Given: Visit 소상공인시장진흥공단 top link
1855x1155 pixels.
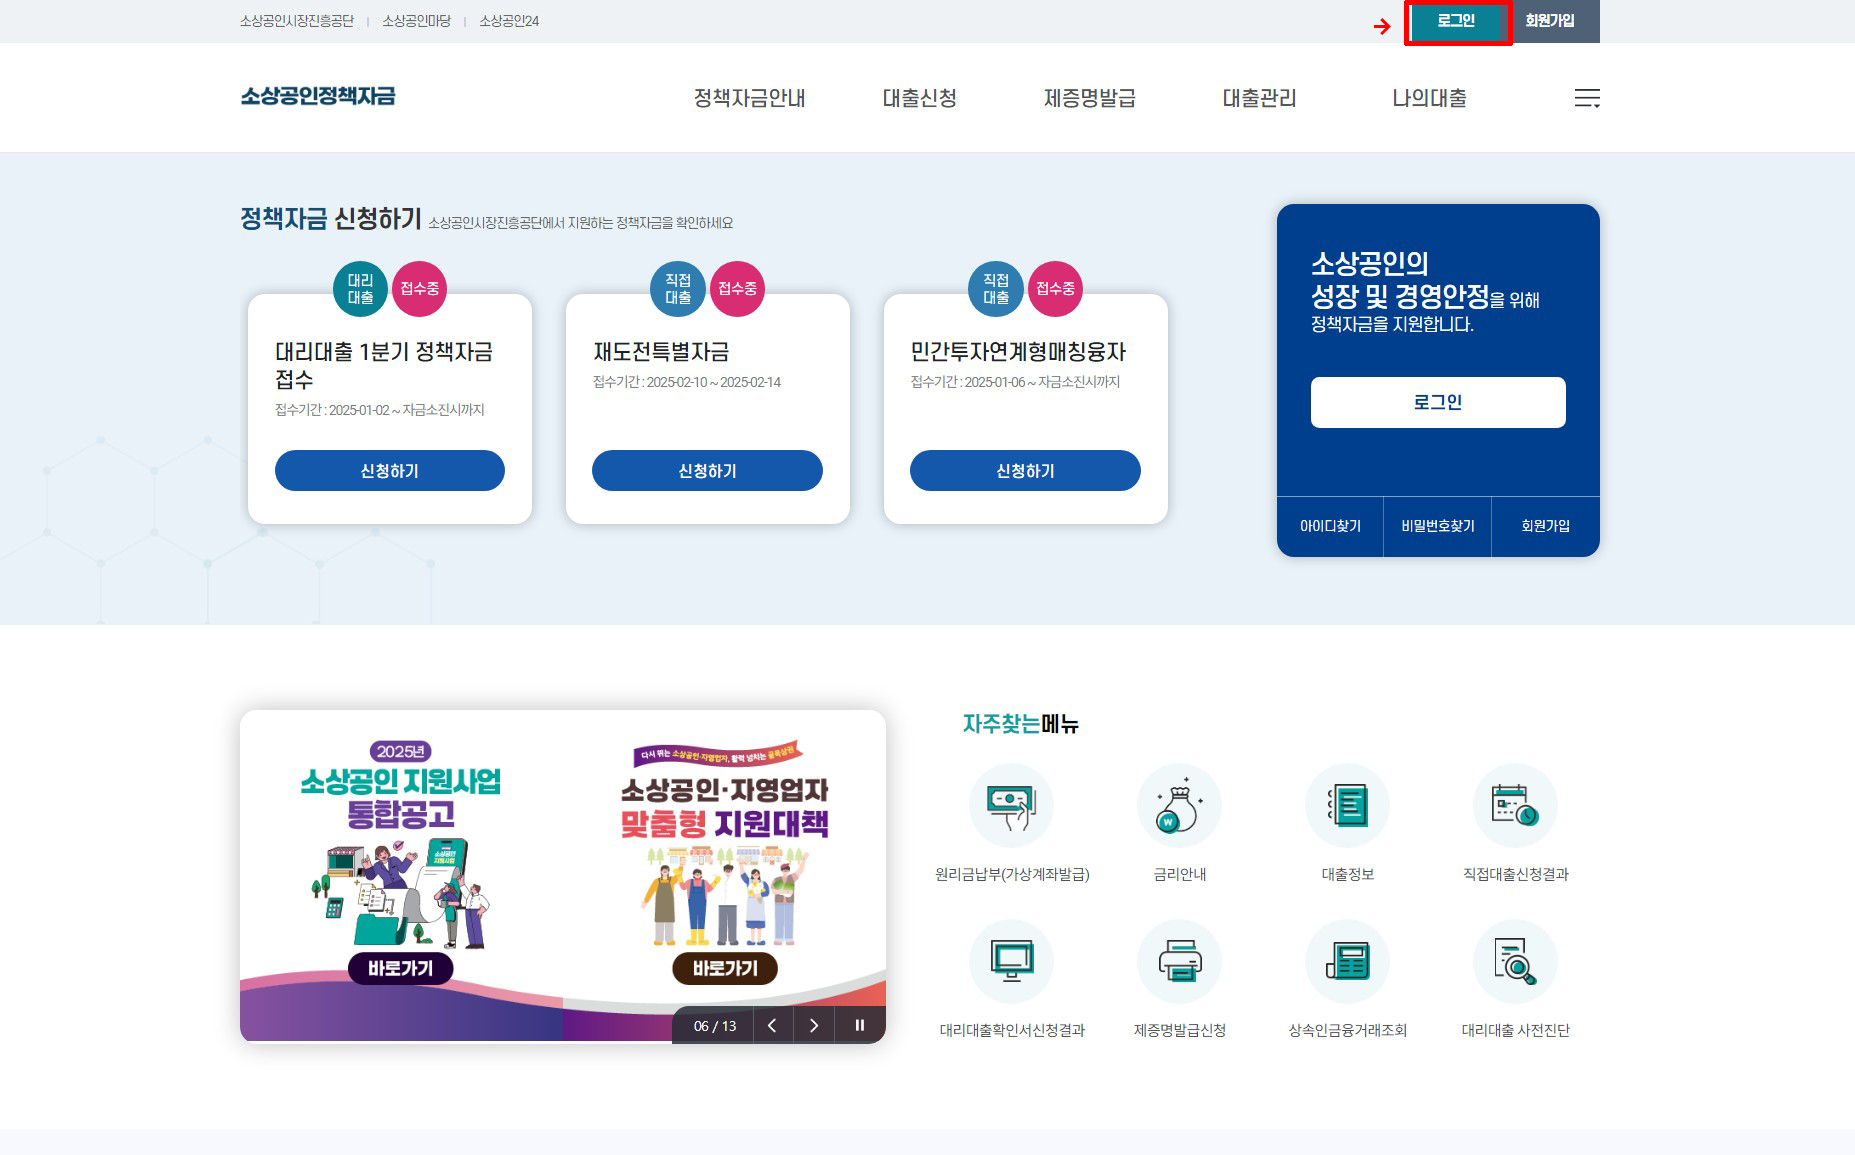Looking at the screenshot, I should point(297,21).
